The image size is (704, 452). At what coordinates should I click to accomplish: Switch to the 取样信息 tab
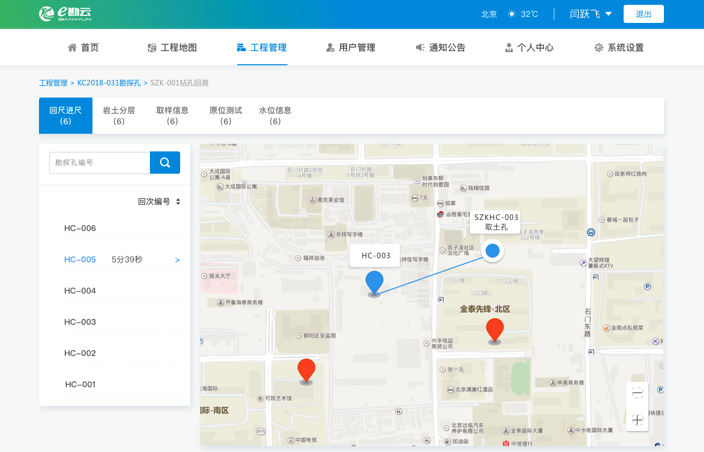[x=172, y=116]
